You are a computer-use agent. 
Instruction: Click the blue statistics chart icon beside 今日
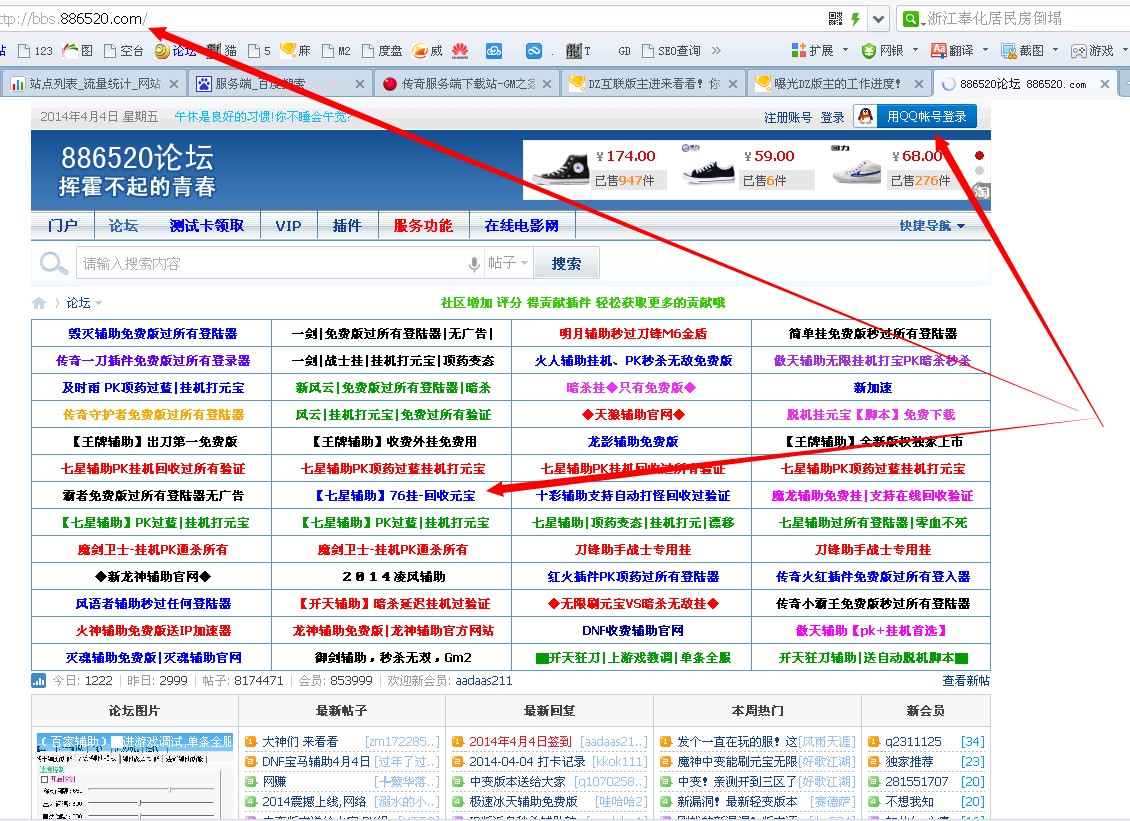click(39, 680)
